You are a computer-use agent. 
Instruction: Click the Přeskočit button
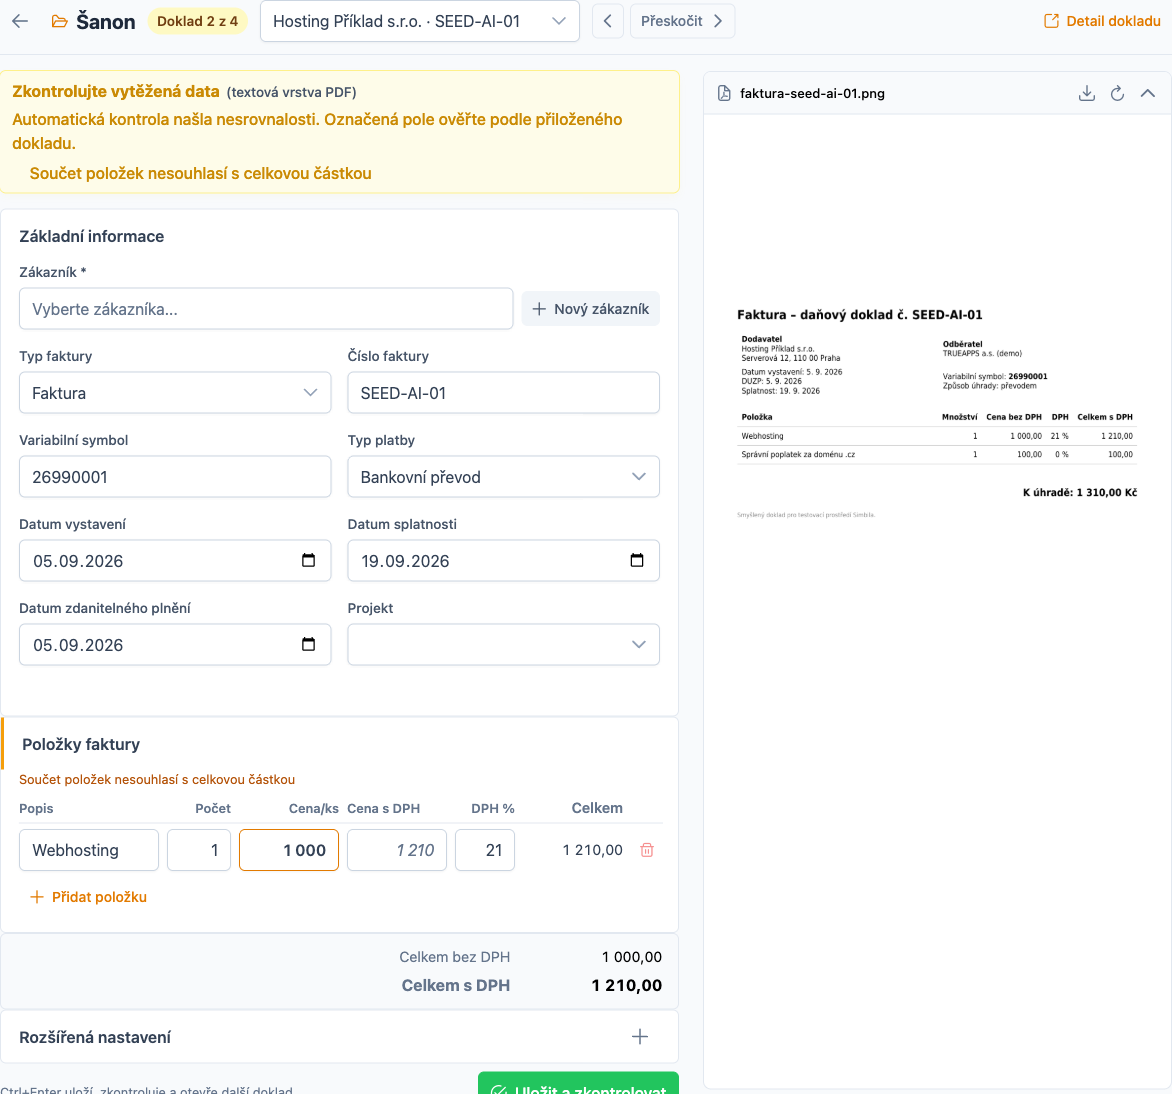(x=682, y=21)
